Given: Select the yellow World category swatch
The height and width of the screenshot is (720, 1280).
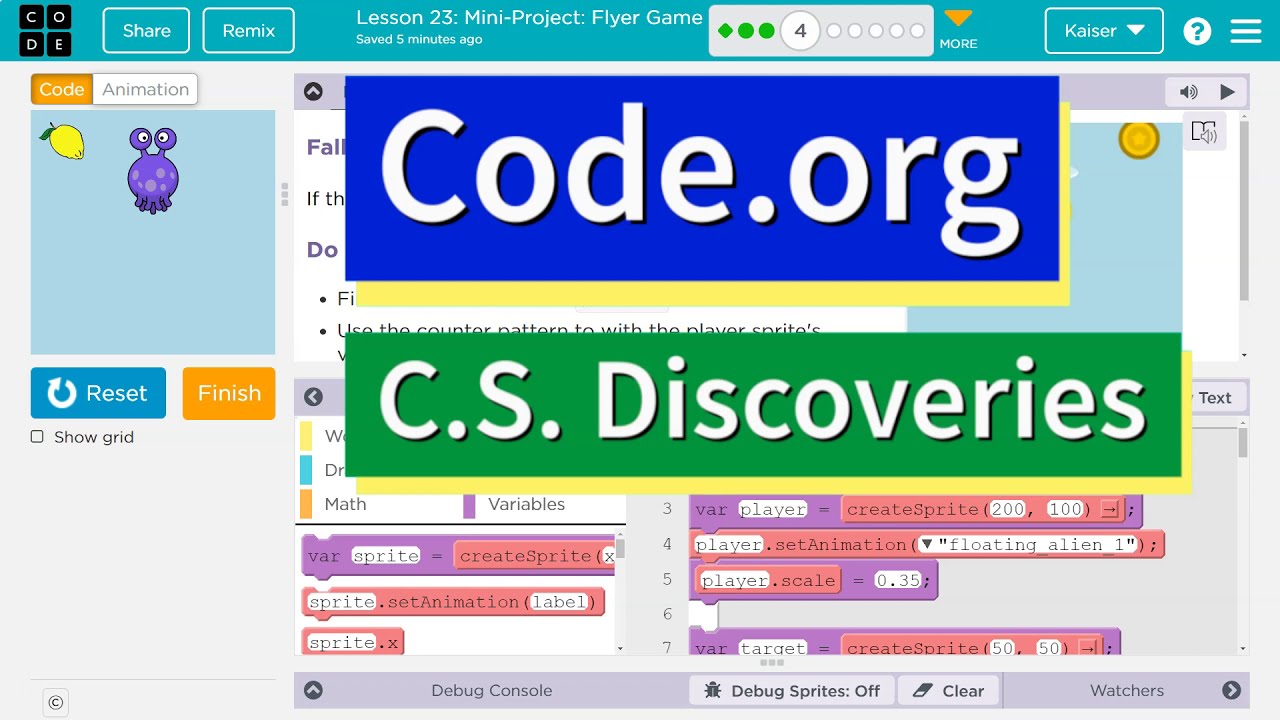Looking at the screenshot, I should [x=306, y=436].
